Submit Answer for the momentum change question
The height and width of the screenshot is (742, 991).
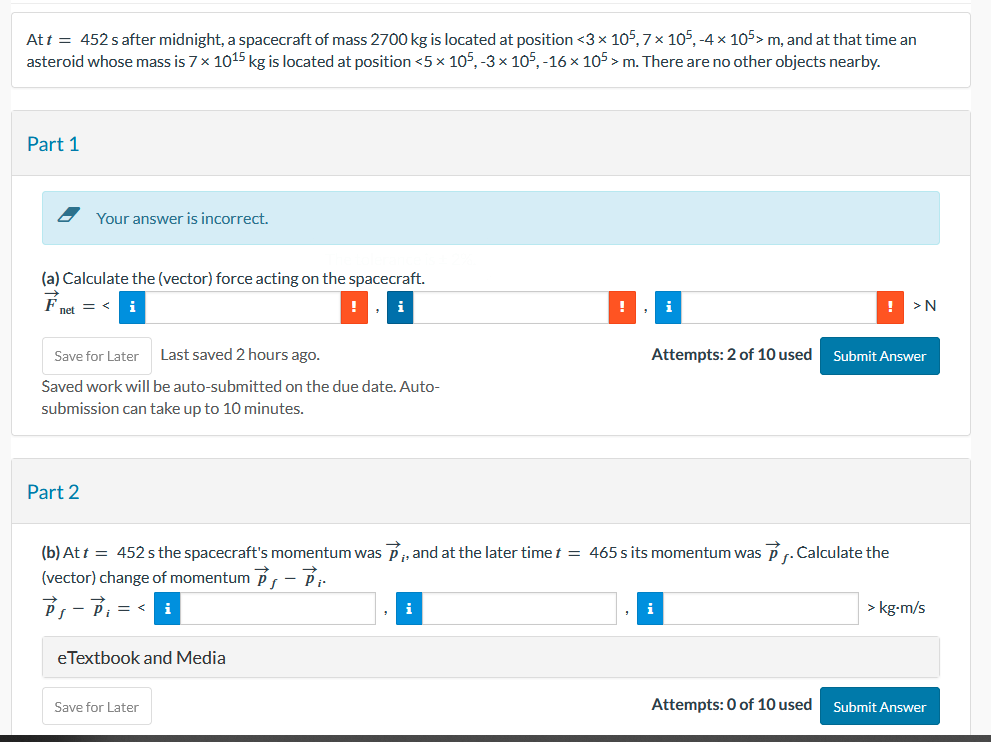879,705
